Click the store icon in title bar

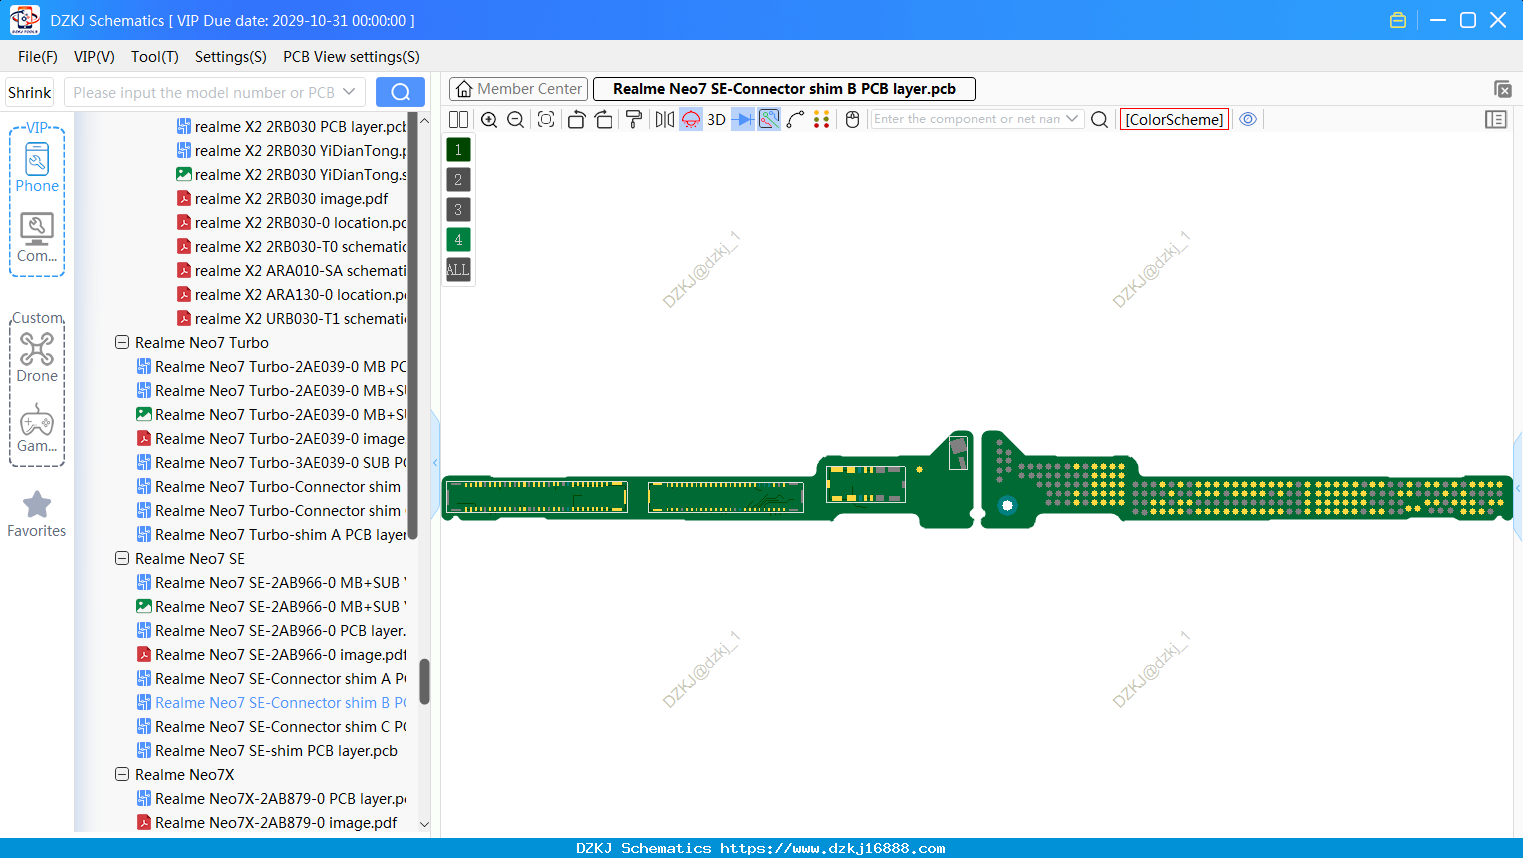tap(1398, 20)
